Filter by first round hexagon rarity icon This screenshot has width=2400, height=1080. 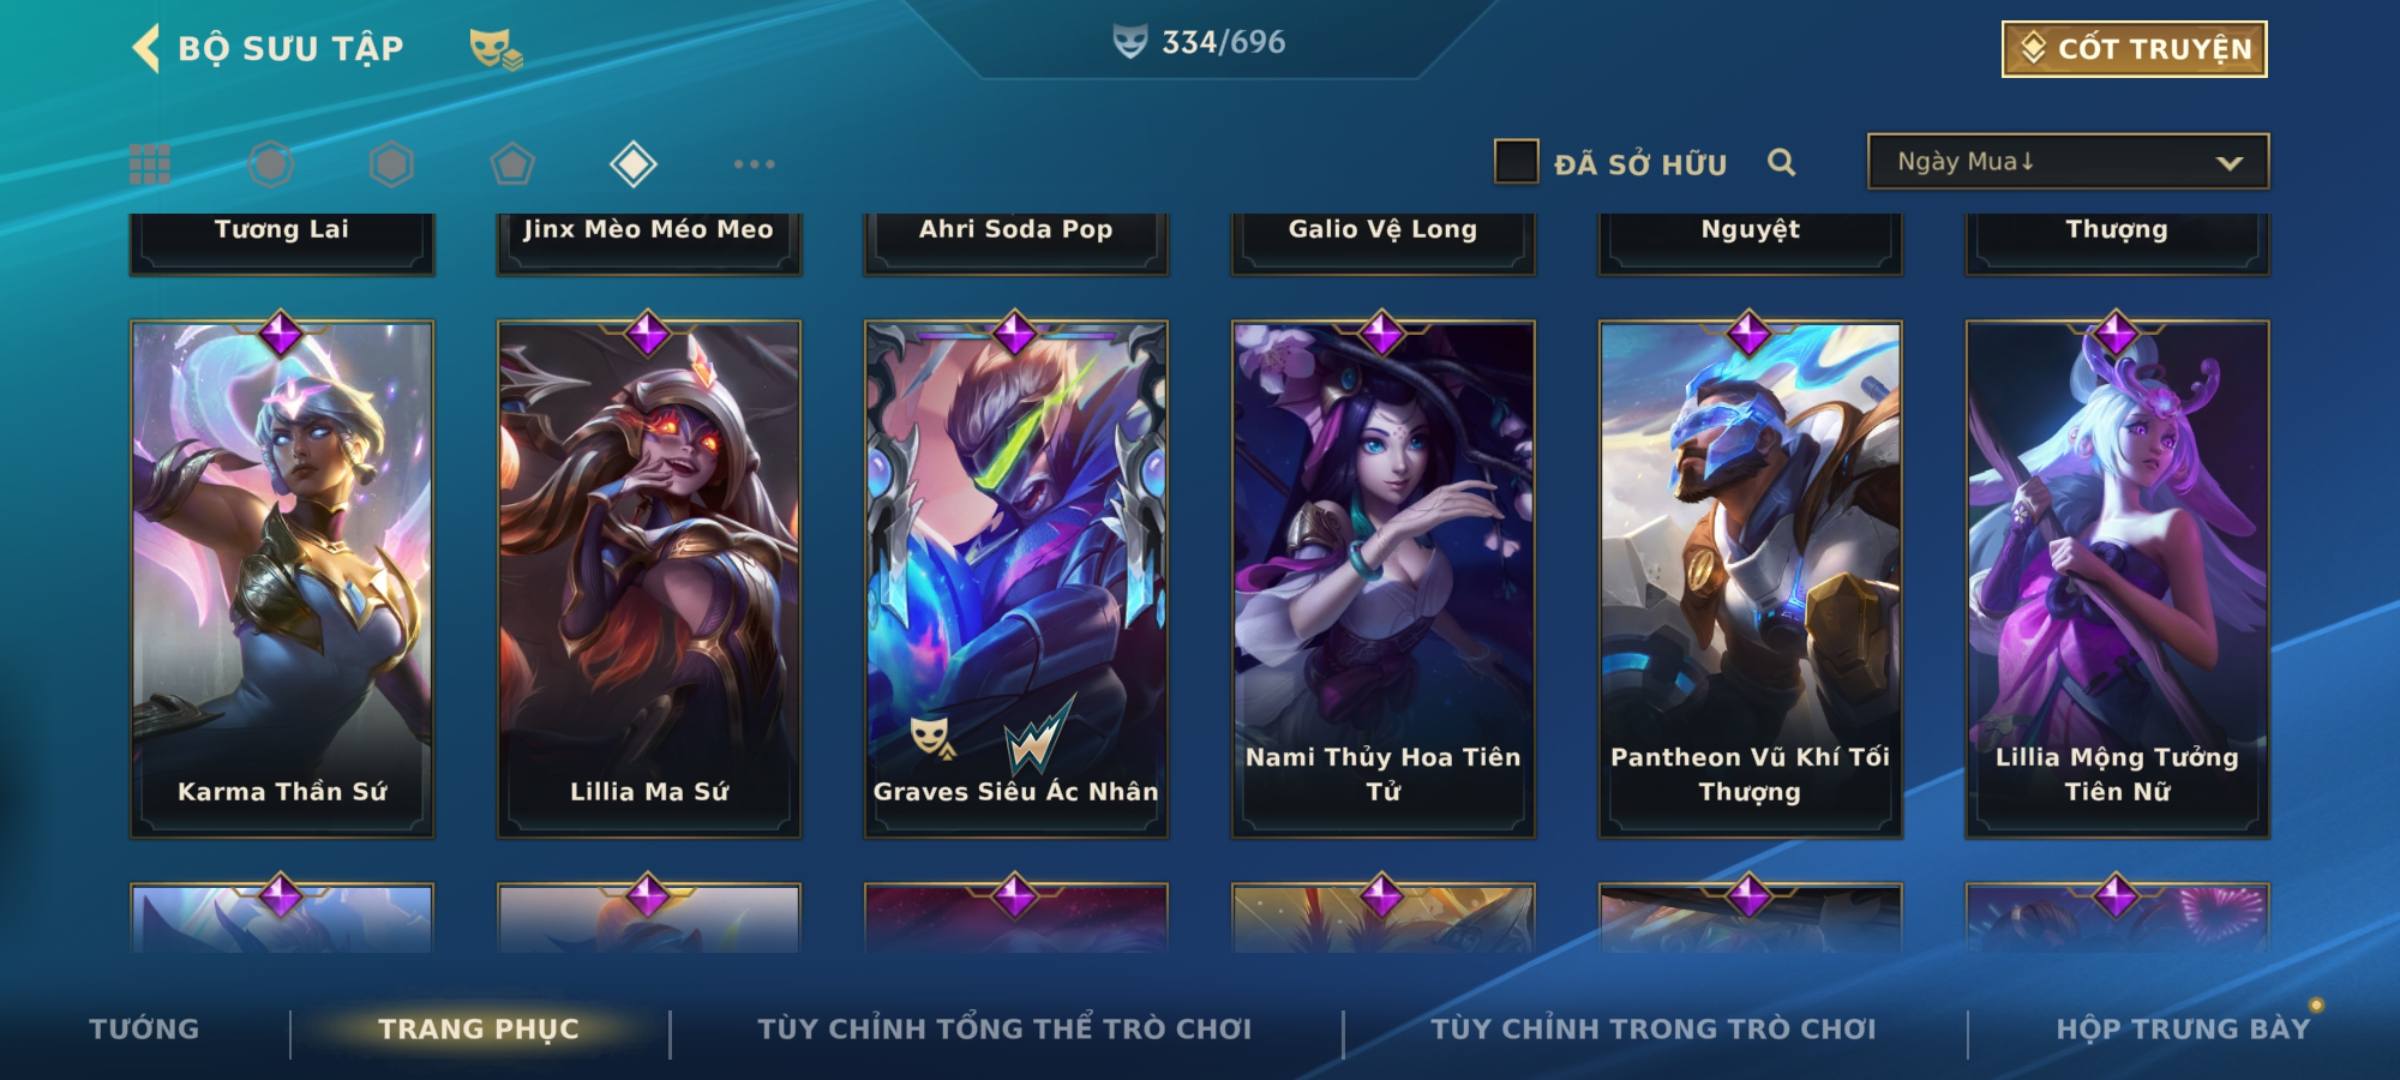271,164
